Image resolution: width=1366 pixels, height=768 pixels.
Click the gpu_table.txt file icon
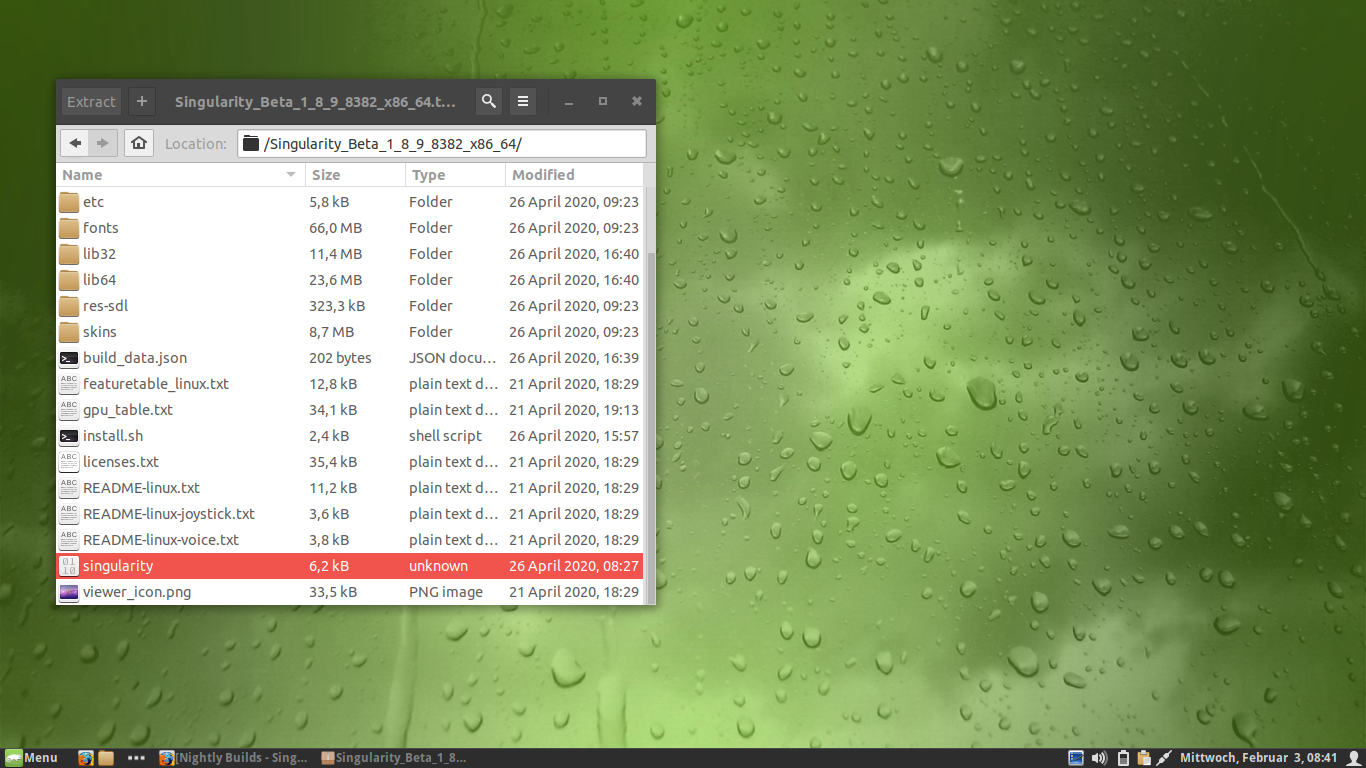(x=69, y=410)
